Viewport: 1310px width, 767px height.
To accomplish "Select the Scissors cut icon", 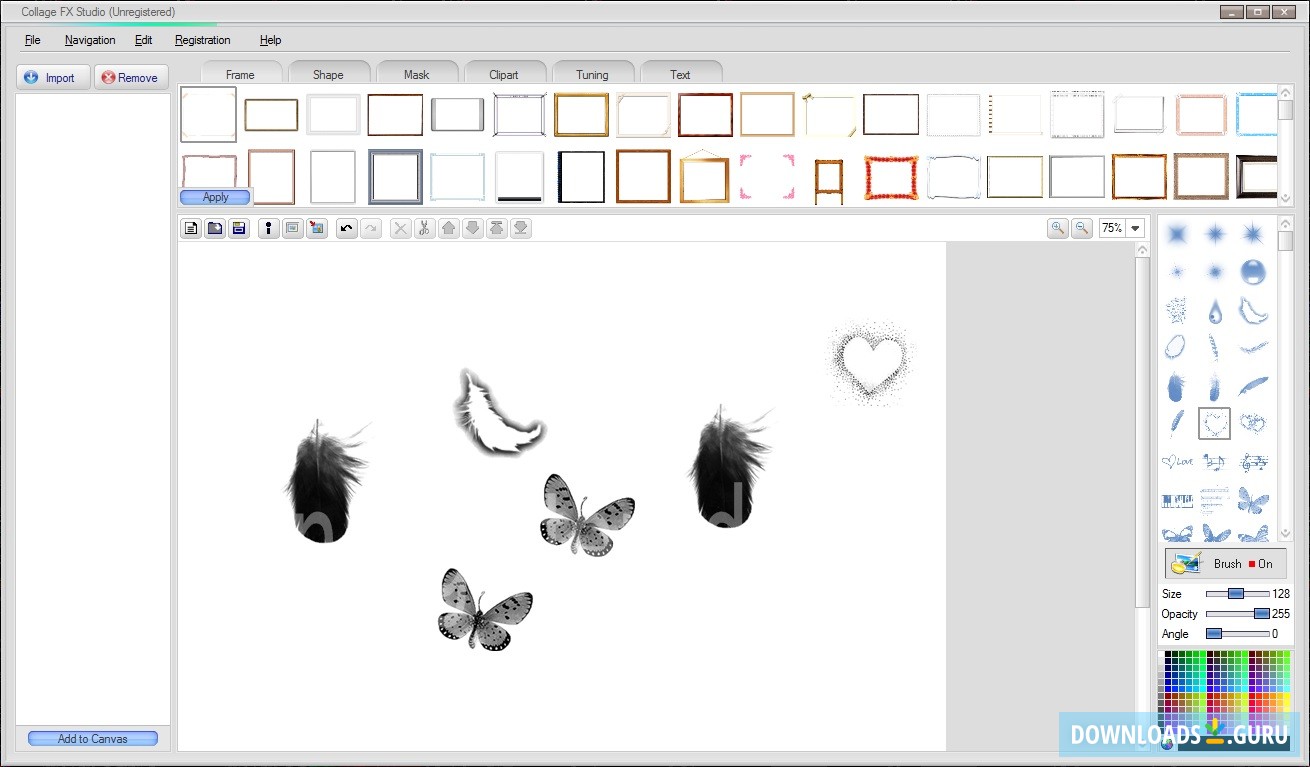I will click(x=424, y=228).
